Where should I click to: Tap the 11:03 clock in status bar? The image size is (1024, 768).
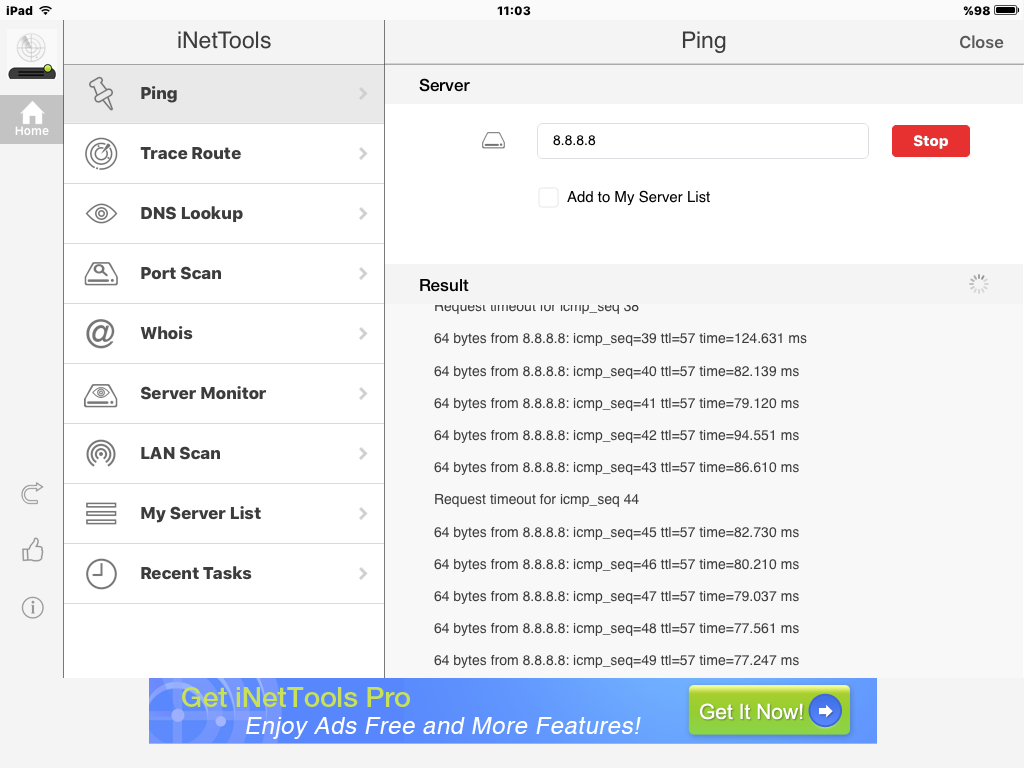point(513,10)
